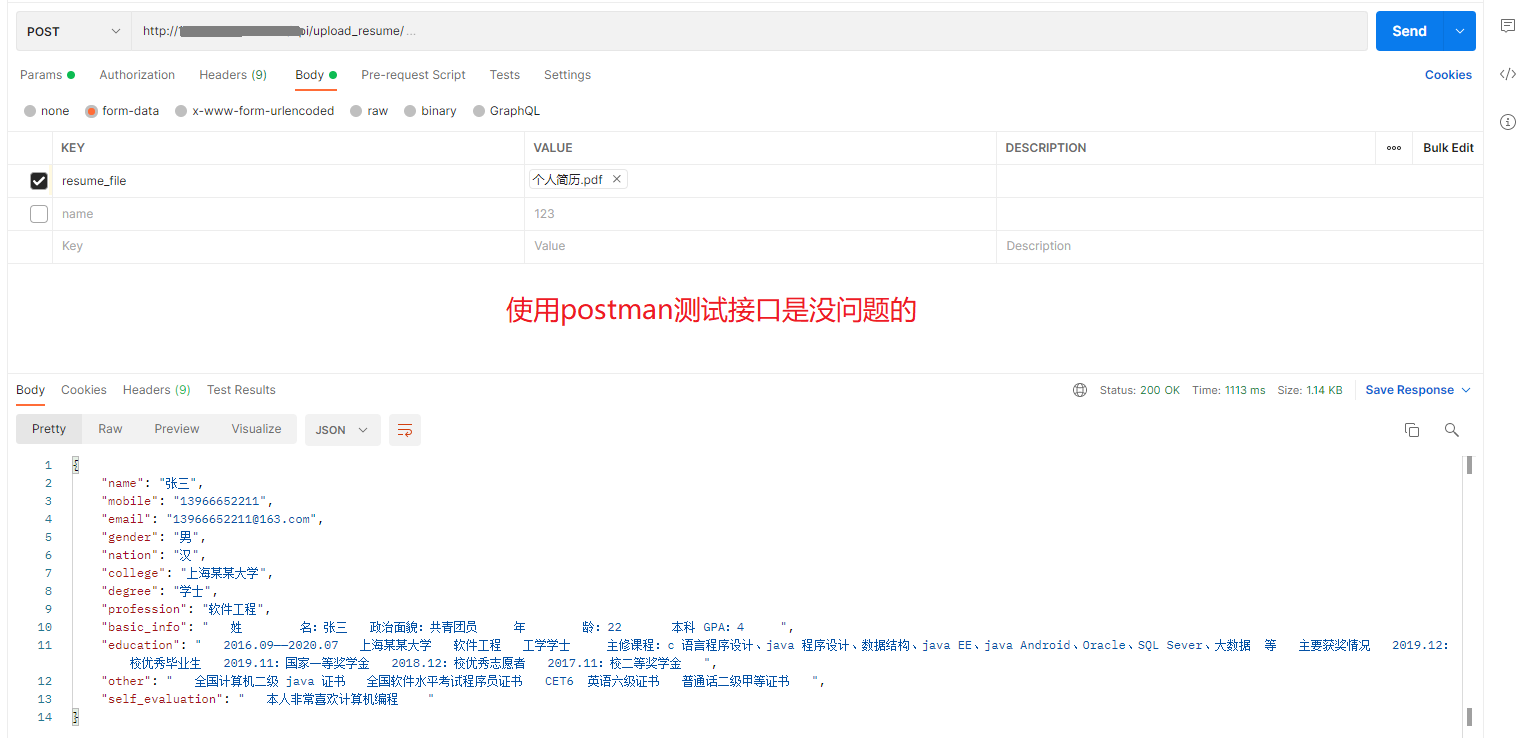Click the network globe icon near status
The height and width of the screenshot is (738, 1520).
1080,390
